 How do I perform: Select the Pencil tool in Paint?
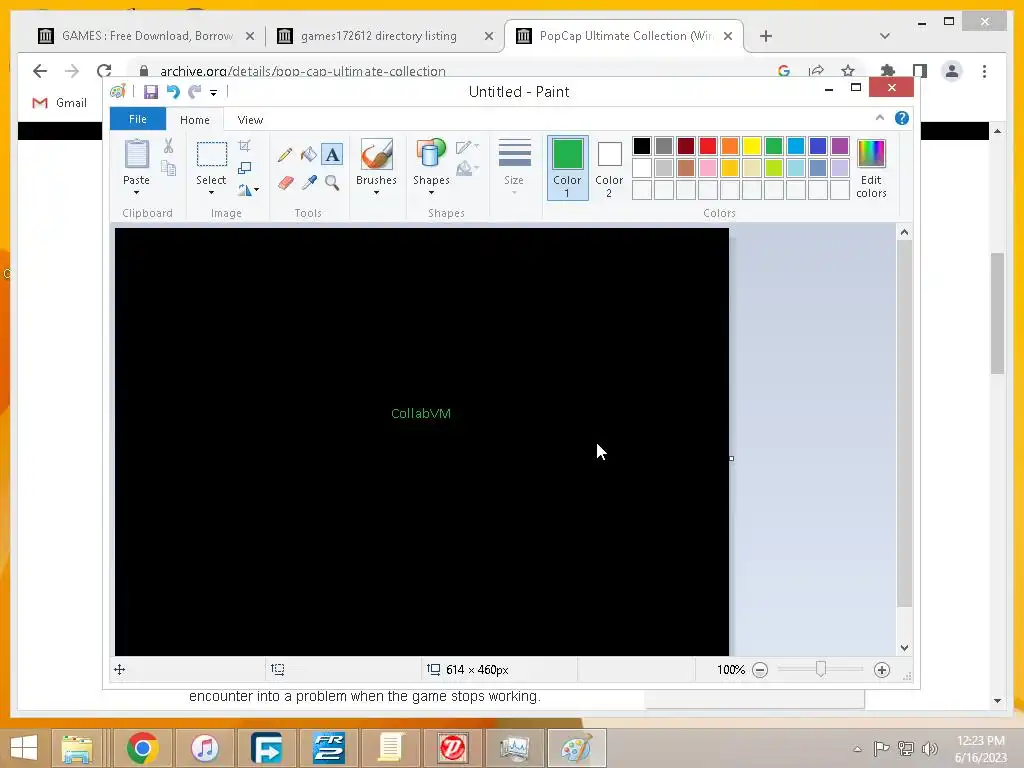click(284, 155)
